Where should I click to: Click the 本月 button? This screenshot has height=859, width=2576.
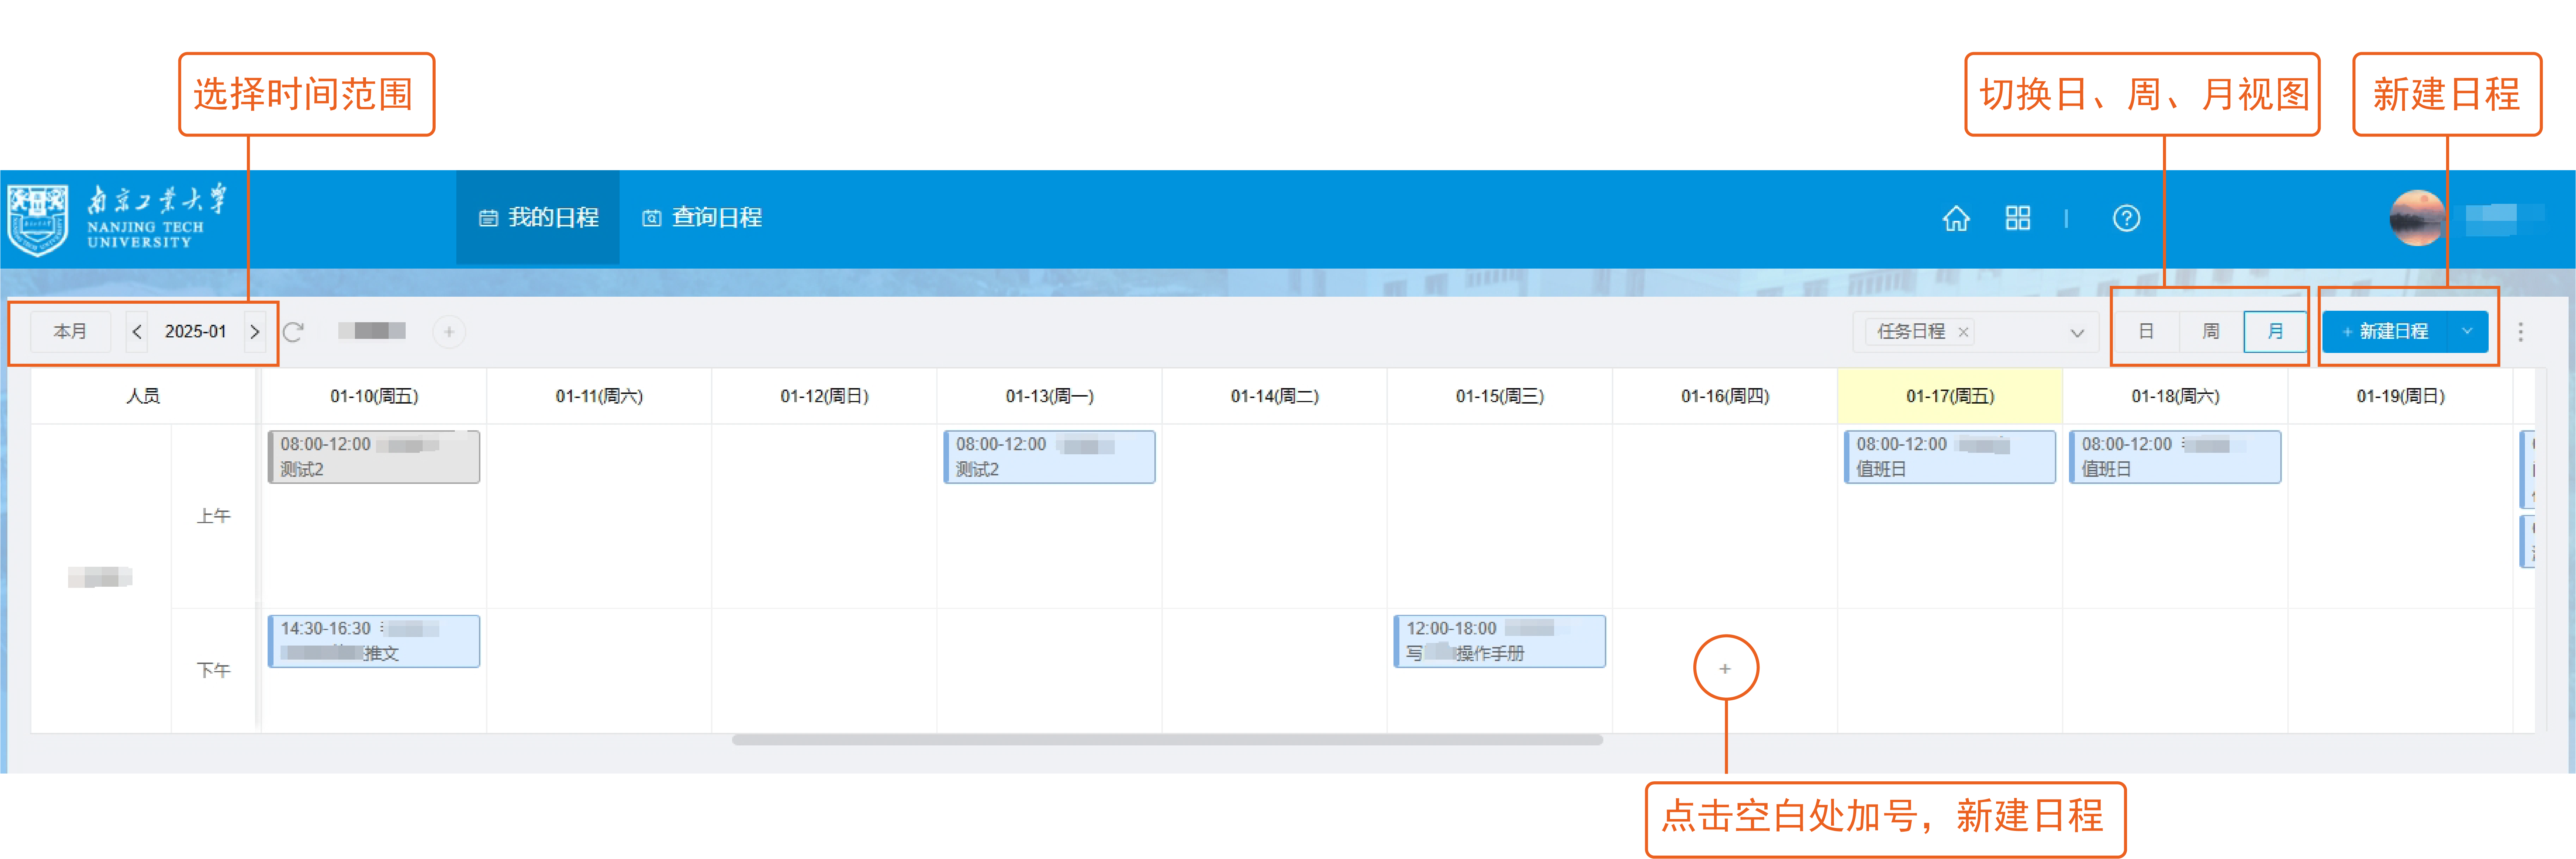click(x=70, y=331)
